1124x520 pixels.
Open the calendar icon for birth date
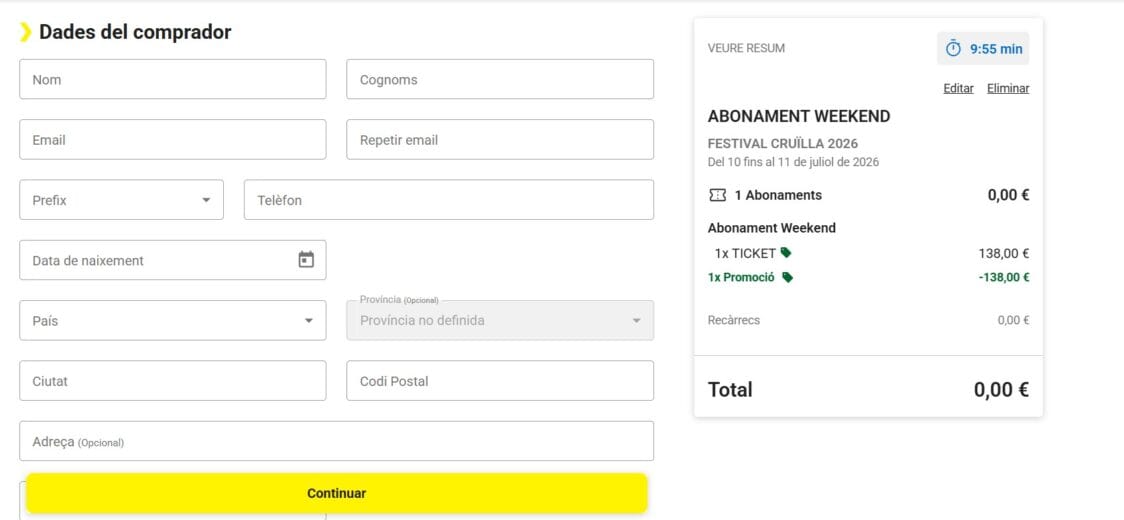pyautogui.click(x=306, y=260)
